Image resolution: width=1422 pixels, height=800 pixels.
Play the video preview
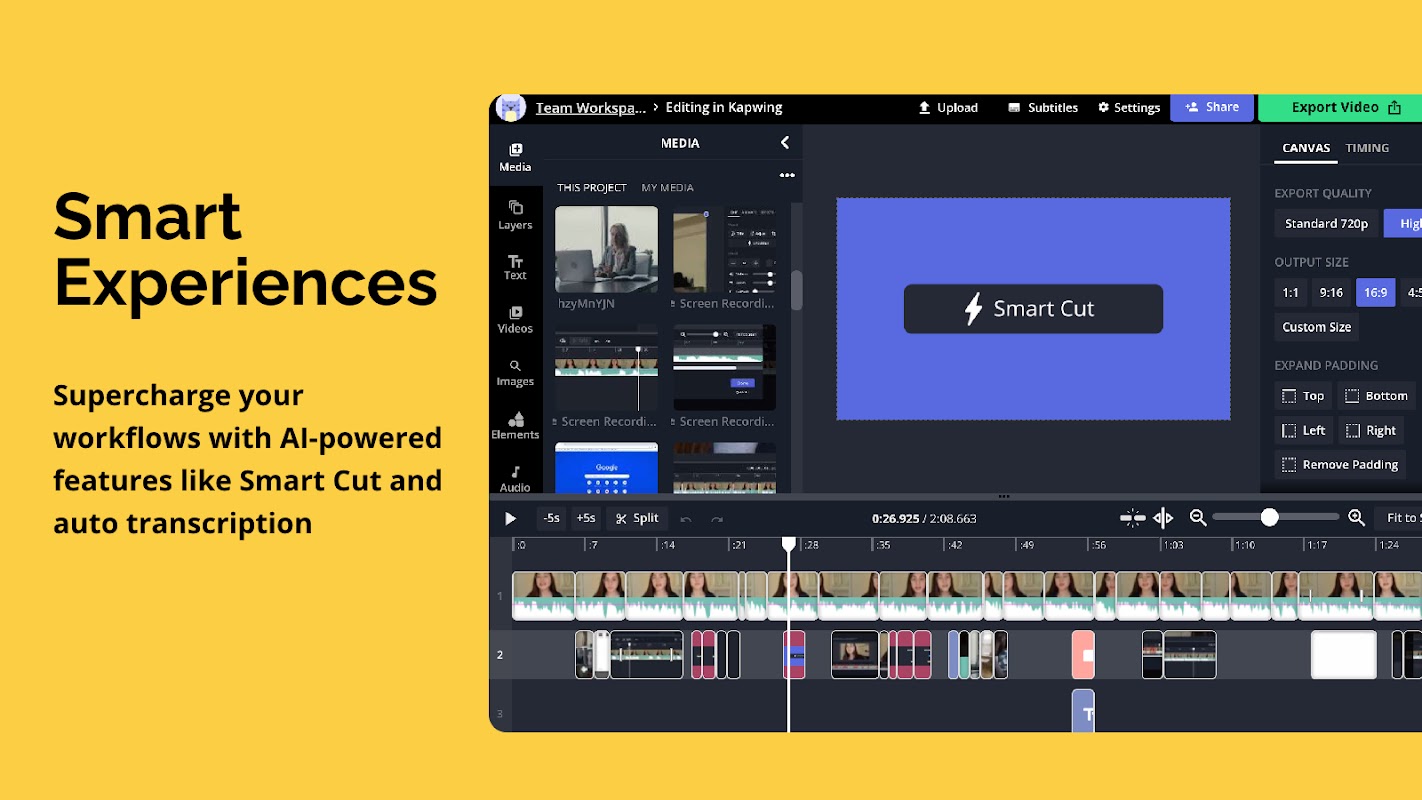[x=510, y=518]
